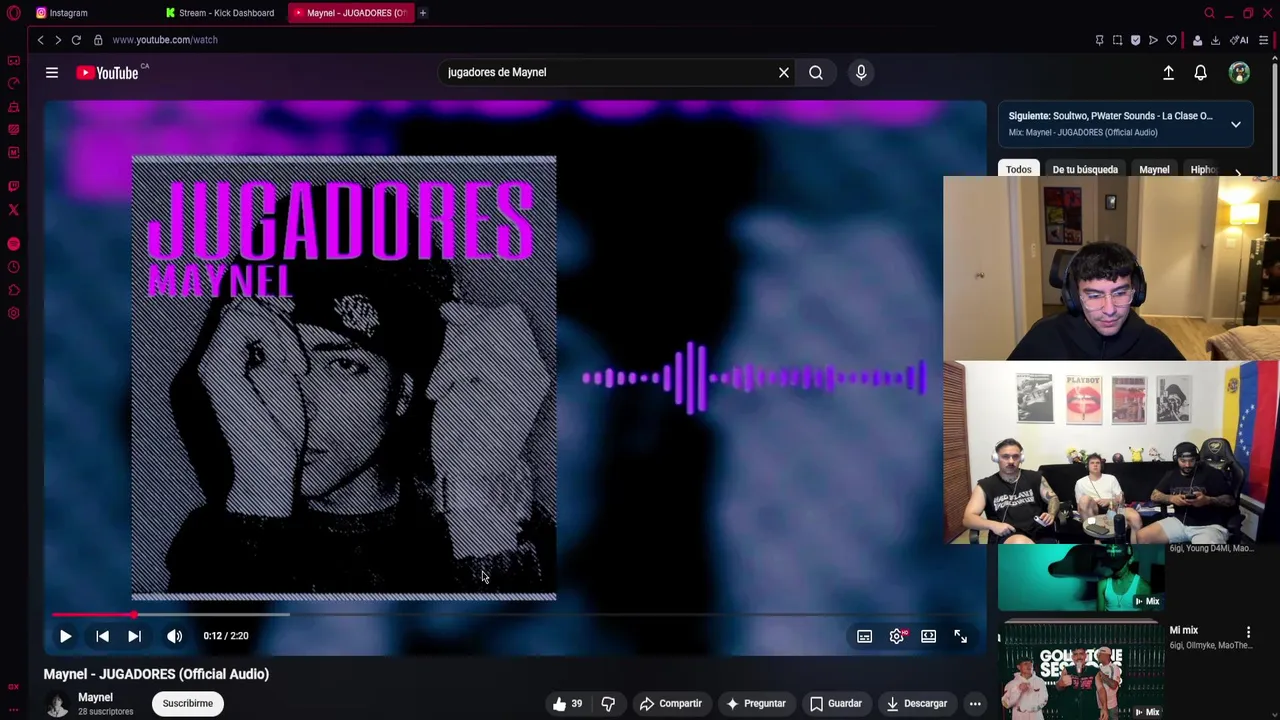
Task: Click the Suscribirme button
Action: 188,704
